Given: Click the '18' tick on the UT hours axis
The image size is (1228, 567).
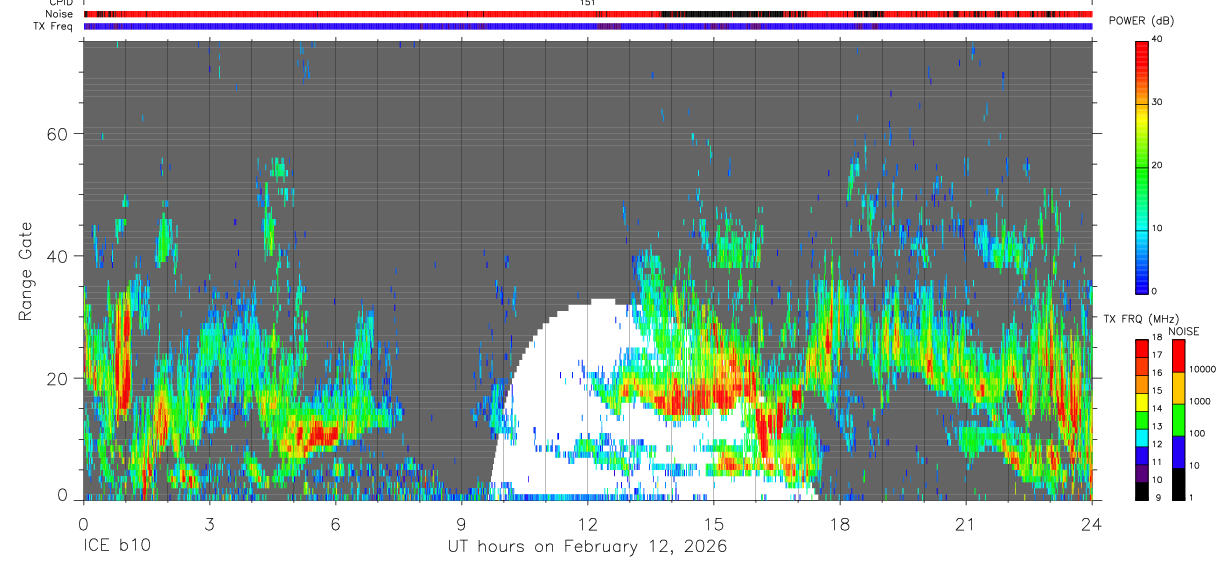Looking at the screenshot, I should 840,523.
